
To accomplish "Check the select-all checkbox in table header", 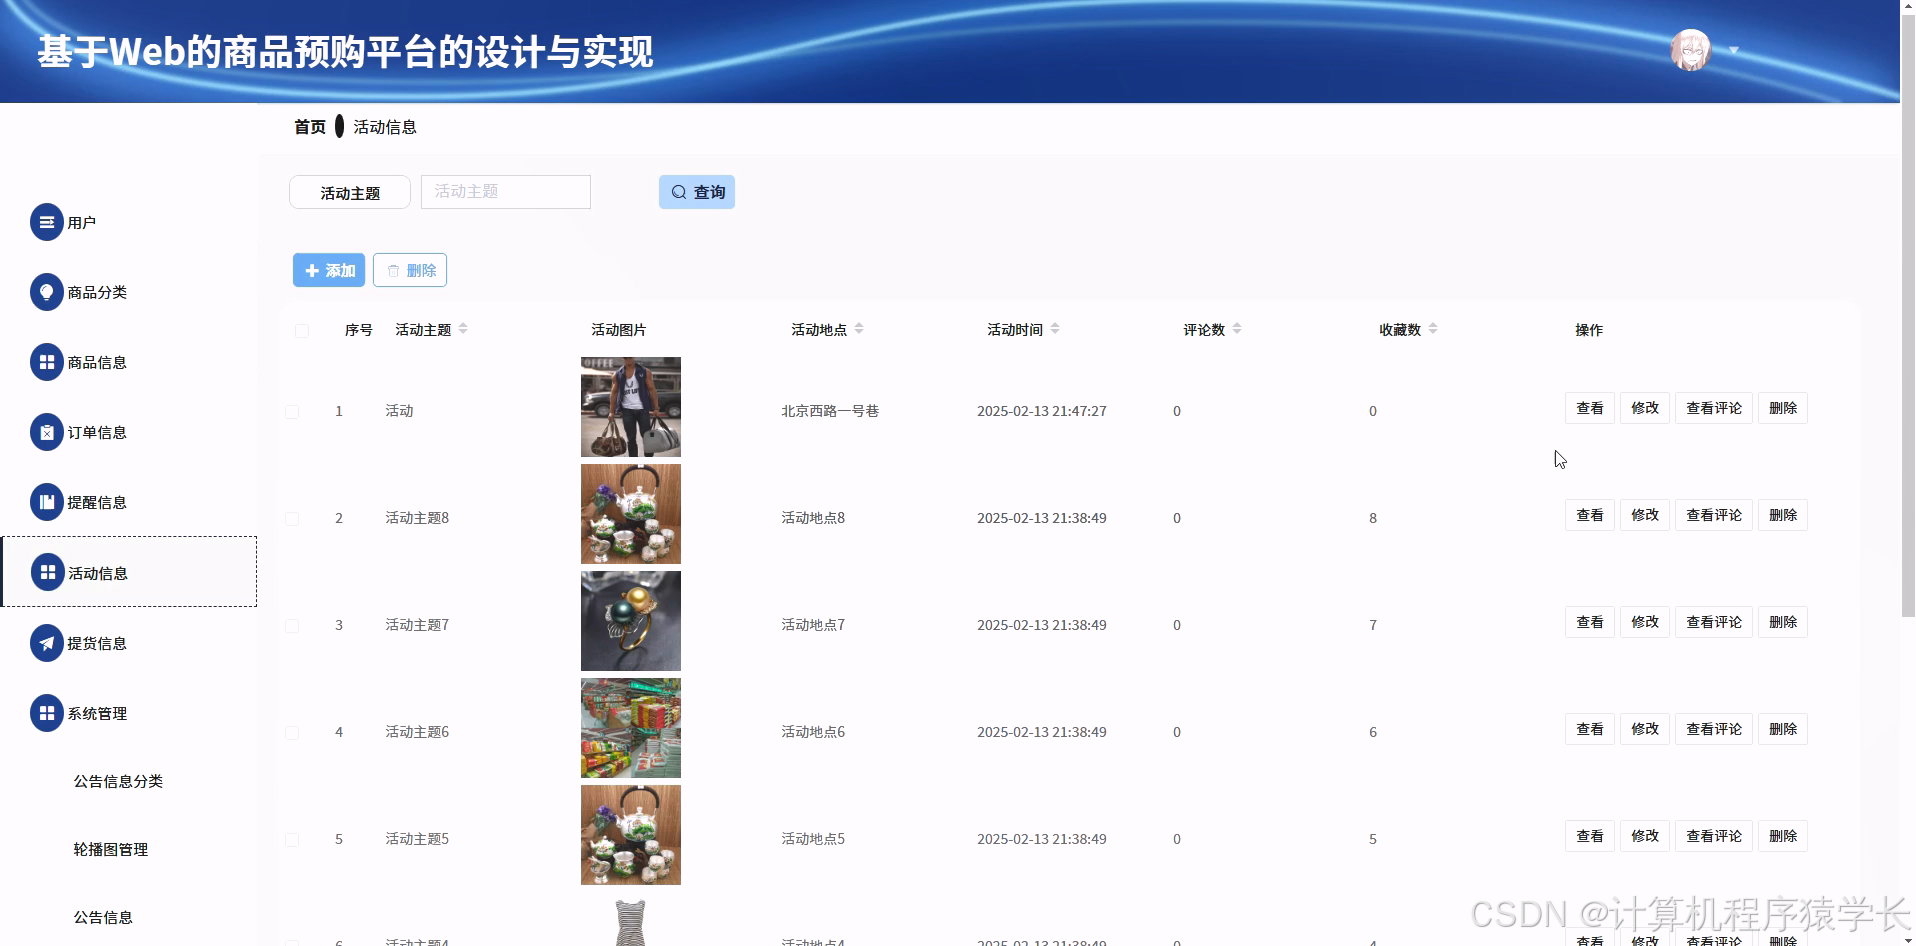I will [302, 329].
